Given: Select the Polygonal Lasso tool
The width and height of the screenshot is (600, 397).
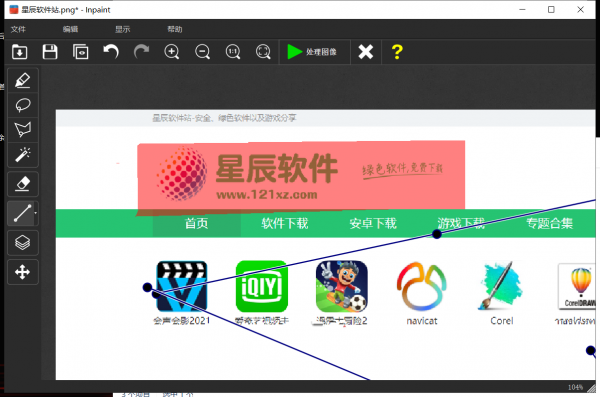Looking at the screenshot, I should 23,130.
